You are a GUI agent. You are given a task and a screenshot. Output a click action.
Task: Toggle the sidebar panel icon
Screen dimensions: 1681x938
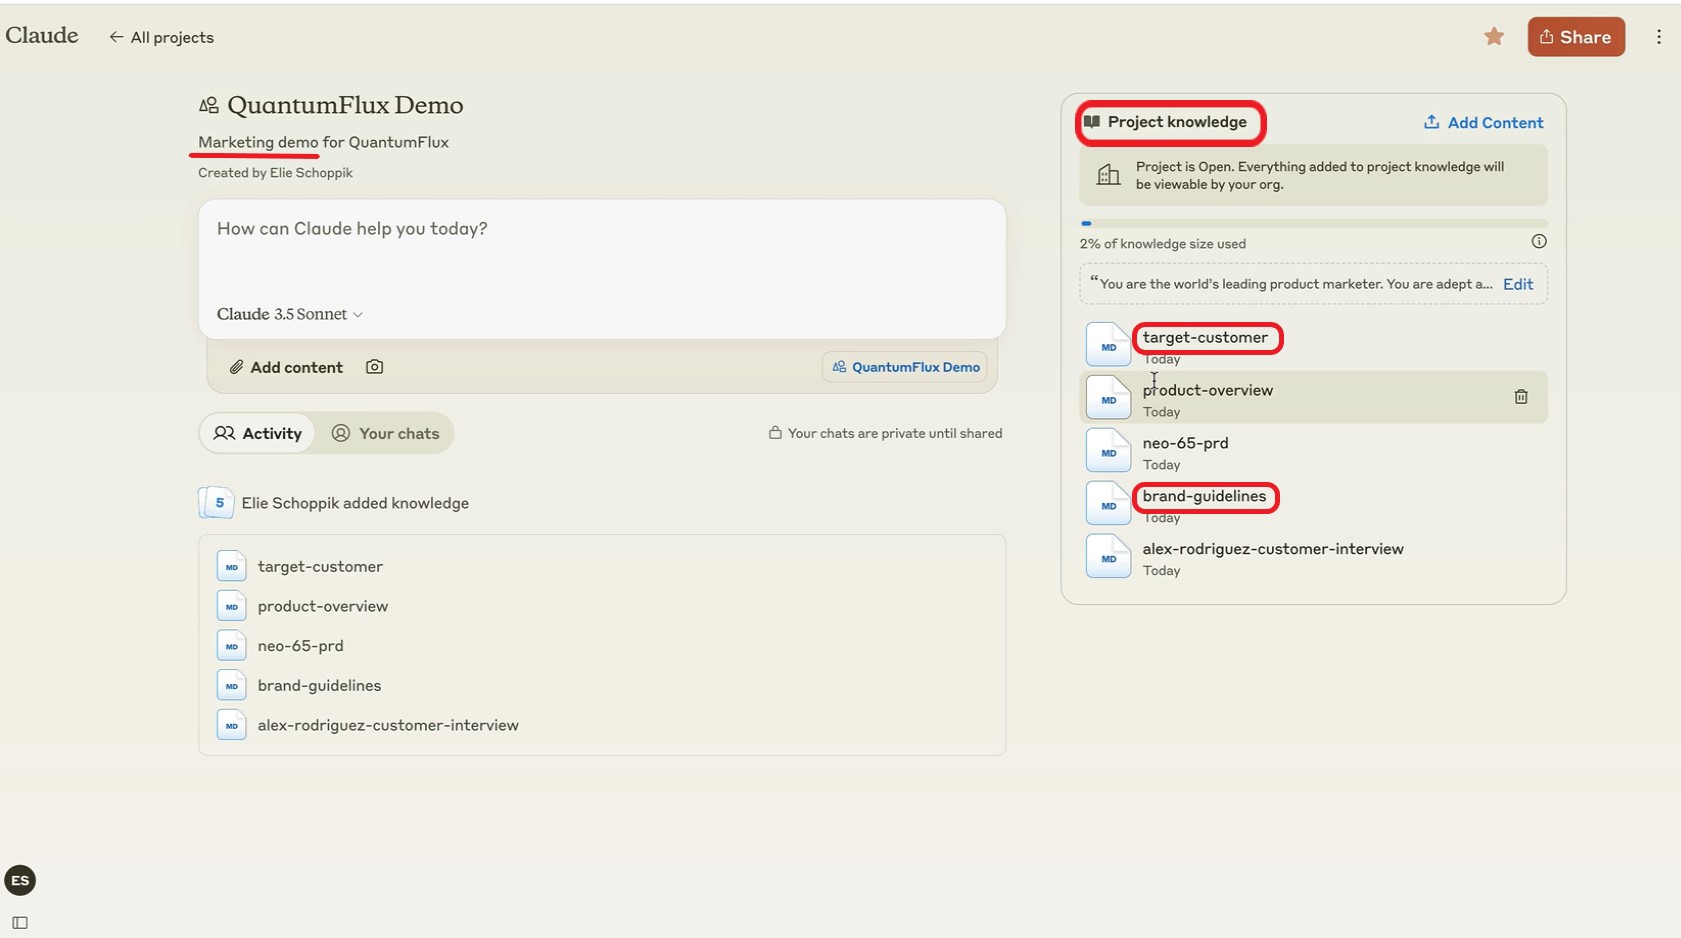[20, 922]
